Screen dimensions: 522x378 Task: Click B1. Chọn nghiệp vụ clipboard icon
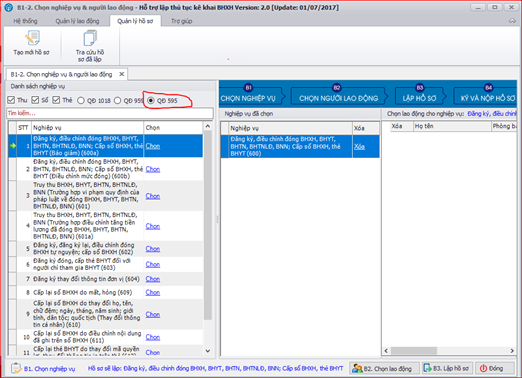[x=16, y=368]
